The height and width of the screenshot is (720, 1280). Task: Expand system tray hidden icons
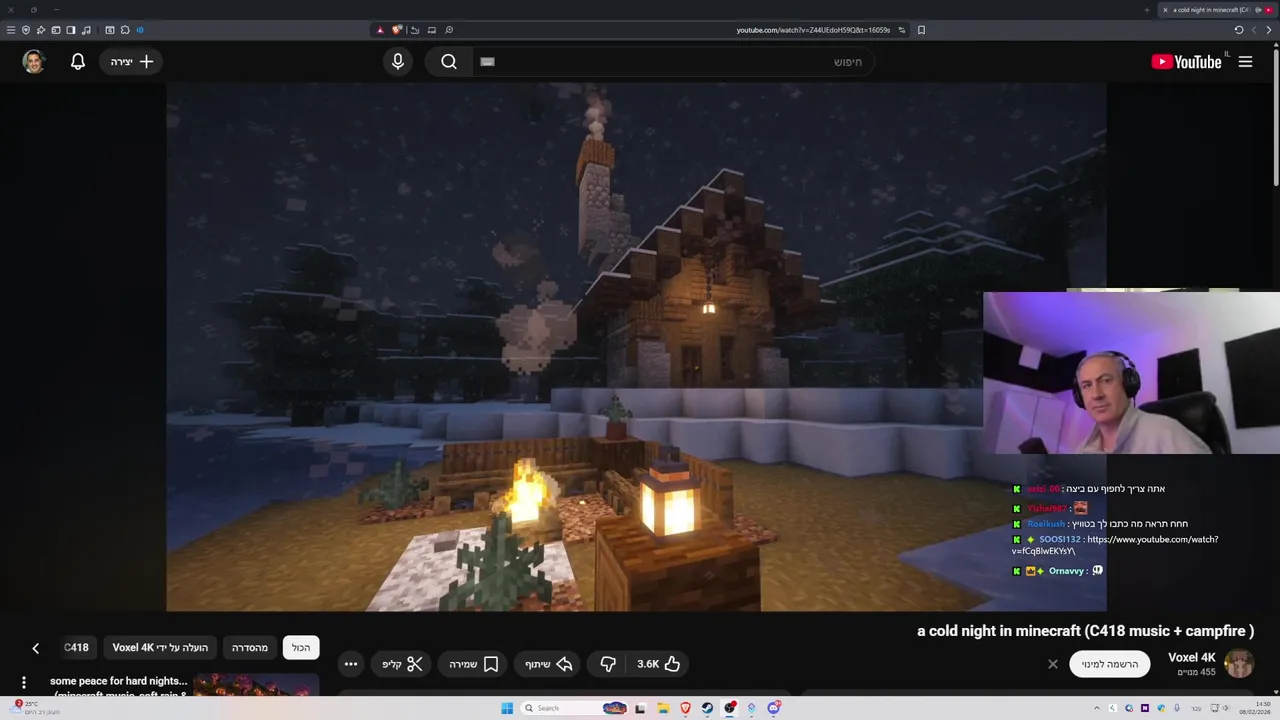click(1097, 708)
